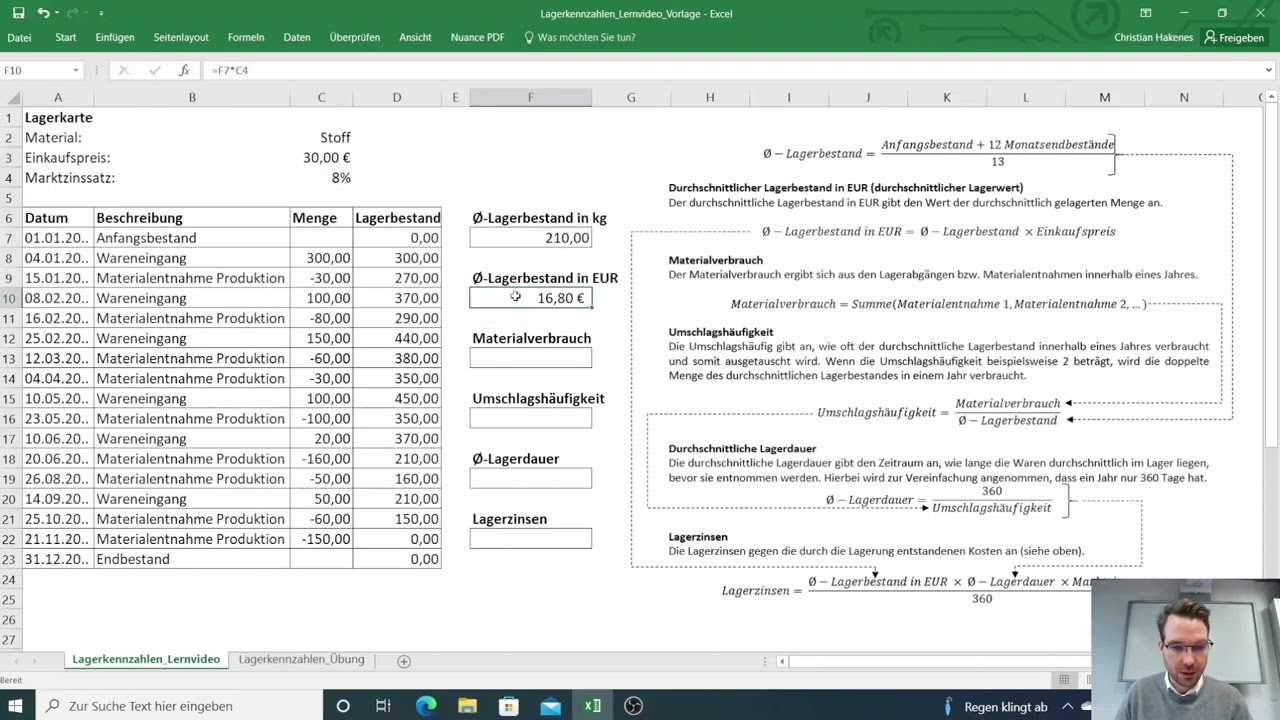Click Ø-Lagerbestand in kg value 210,00
Image resolution: width=1280 pixels, height=720 pixels.
[x=530, y=238]
